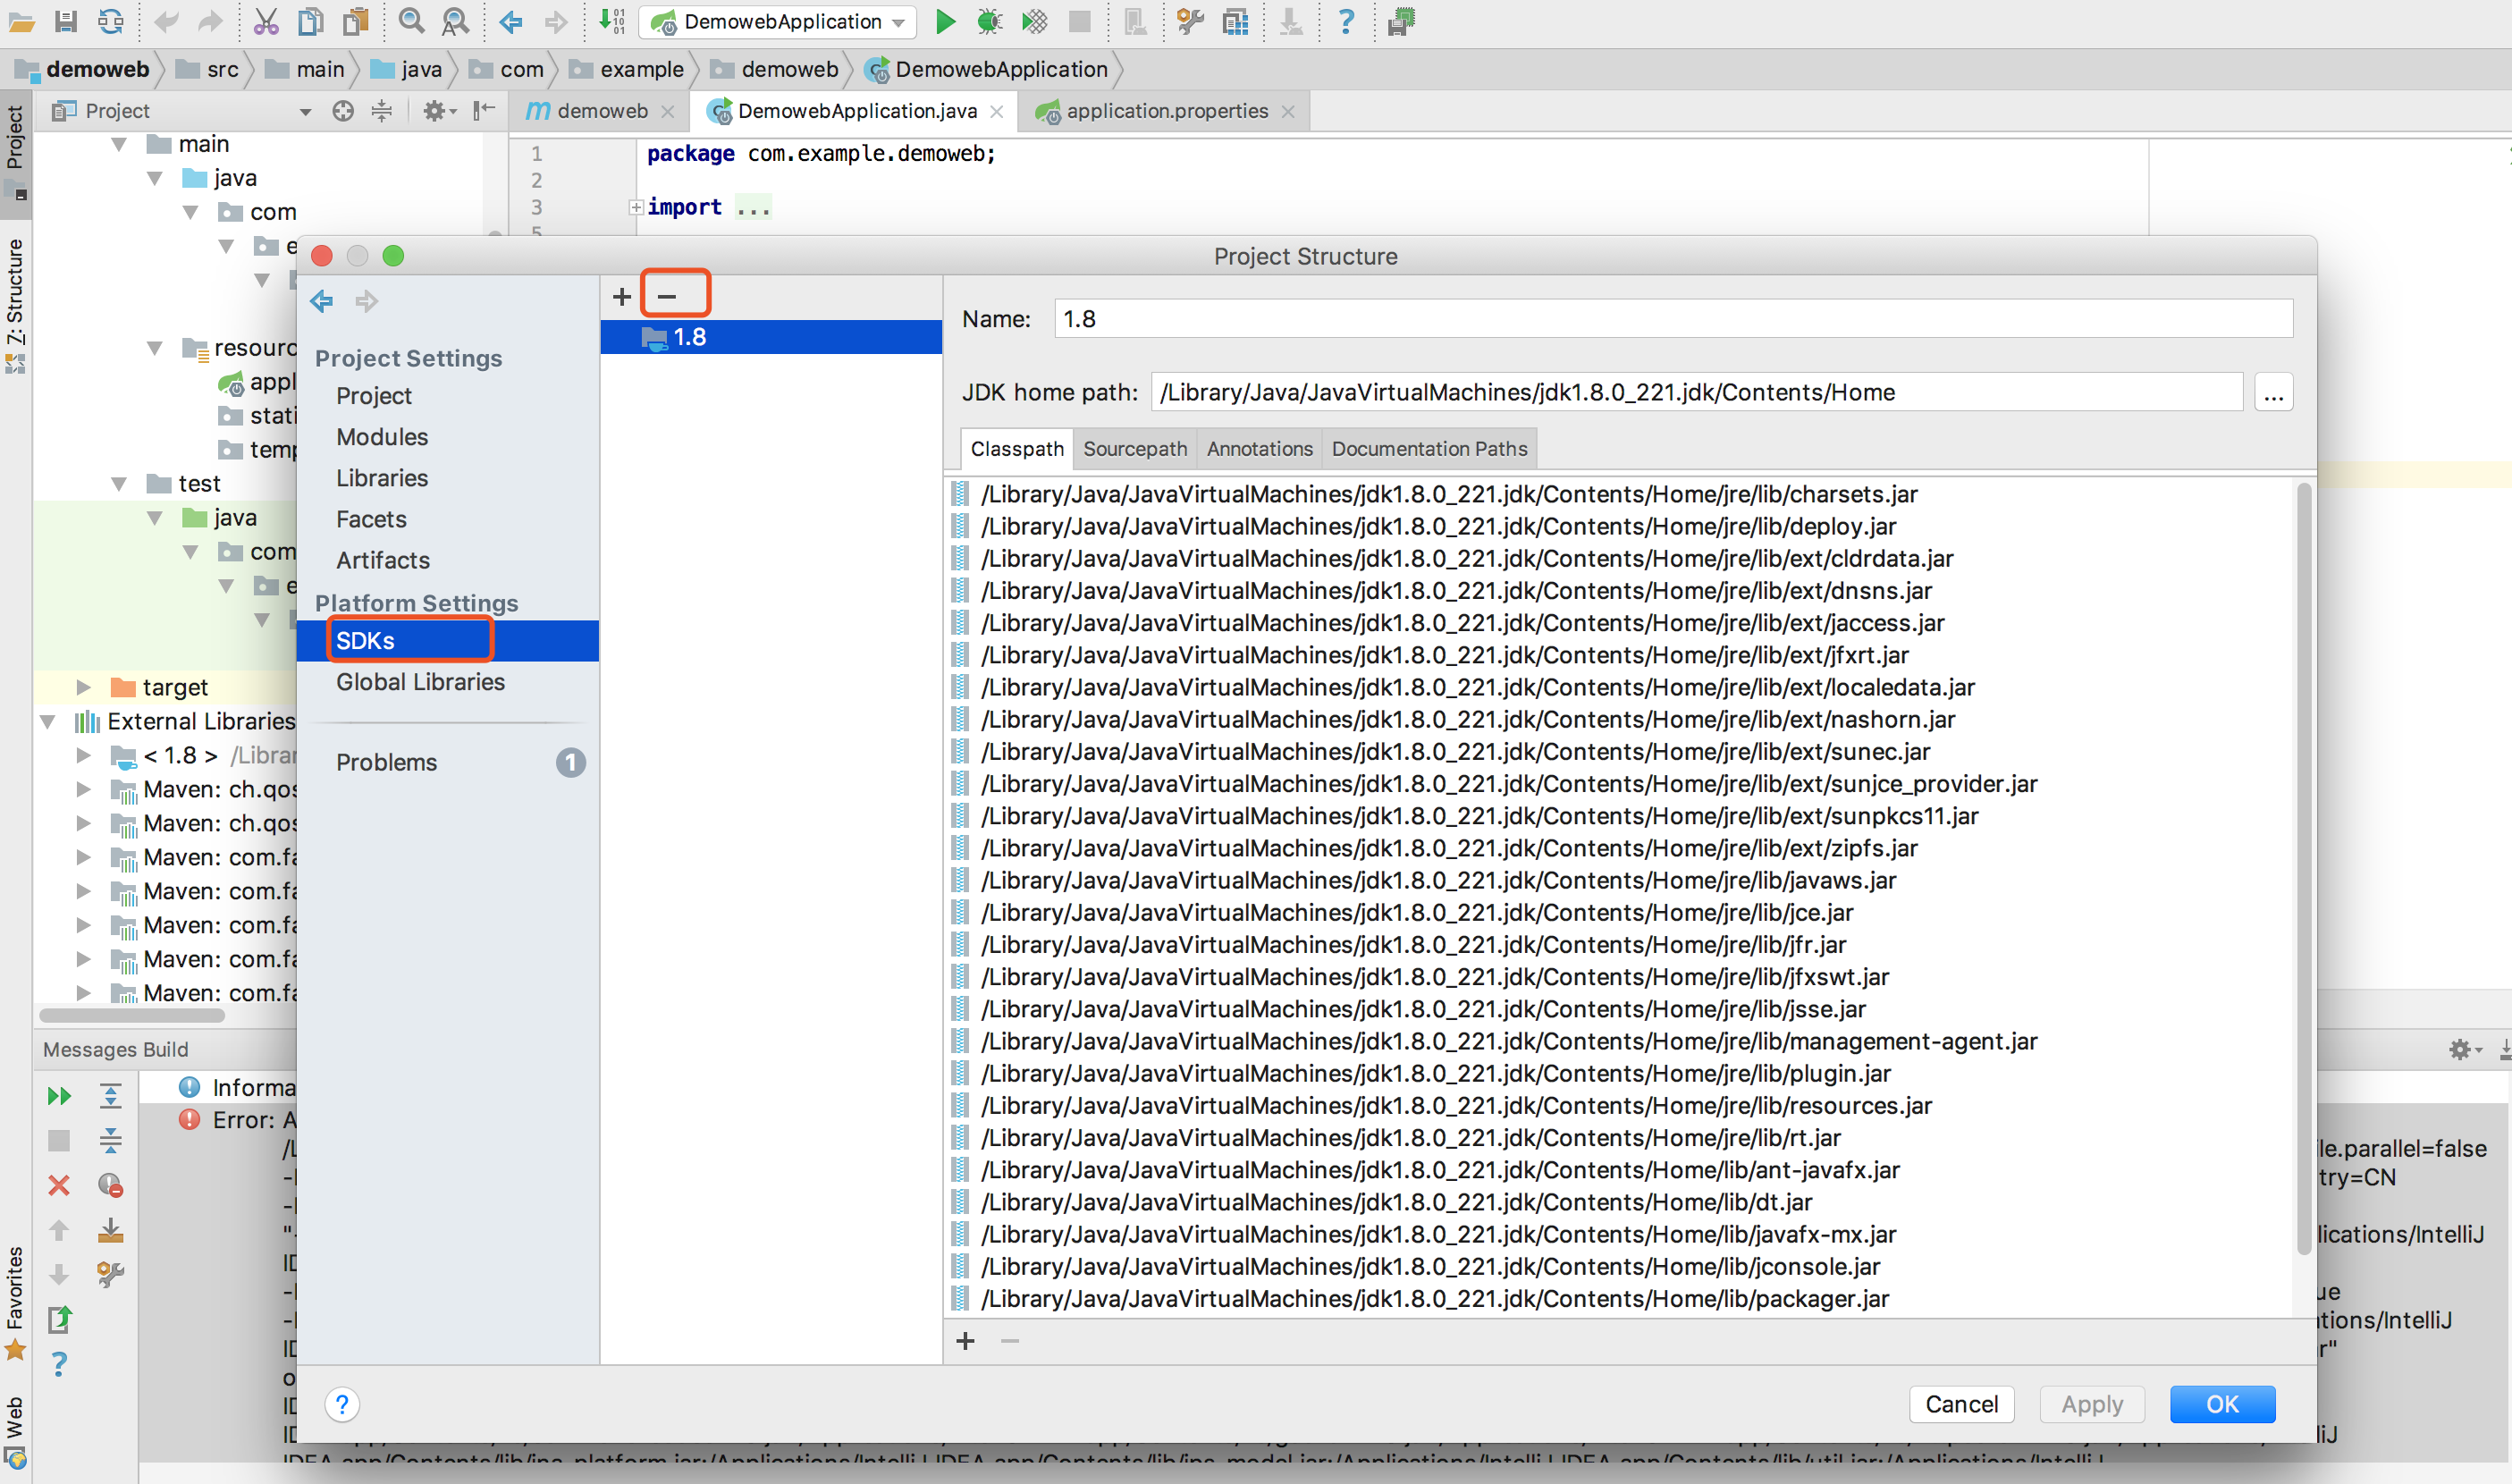Click the Run DemowebApplication green play icon
2512x1484 pixels.
click(944, 21)
